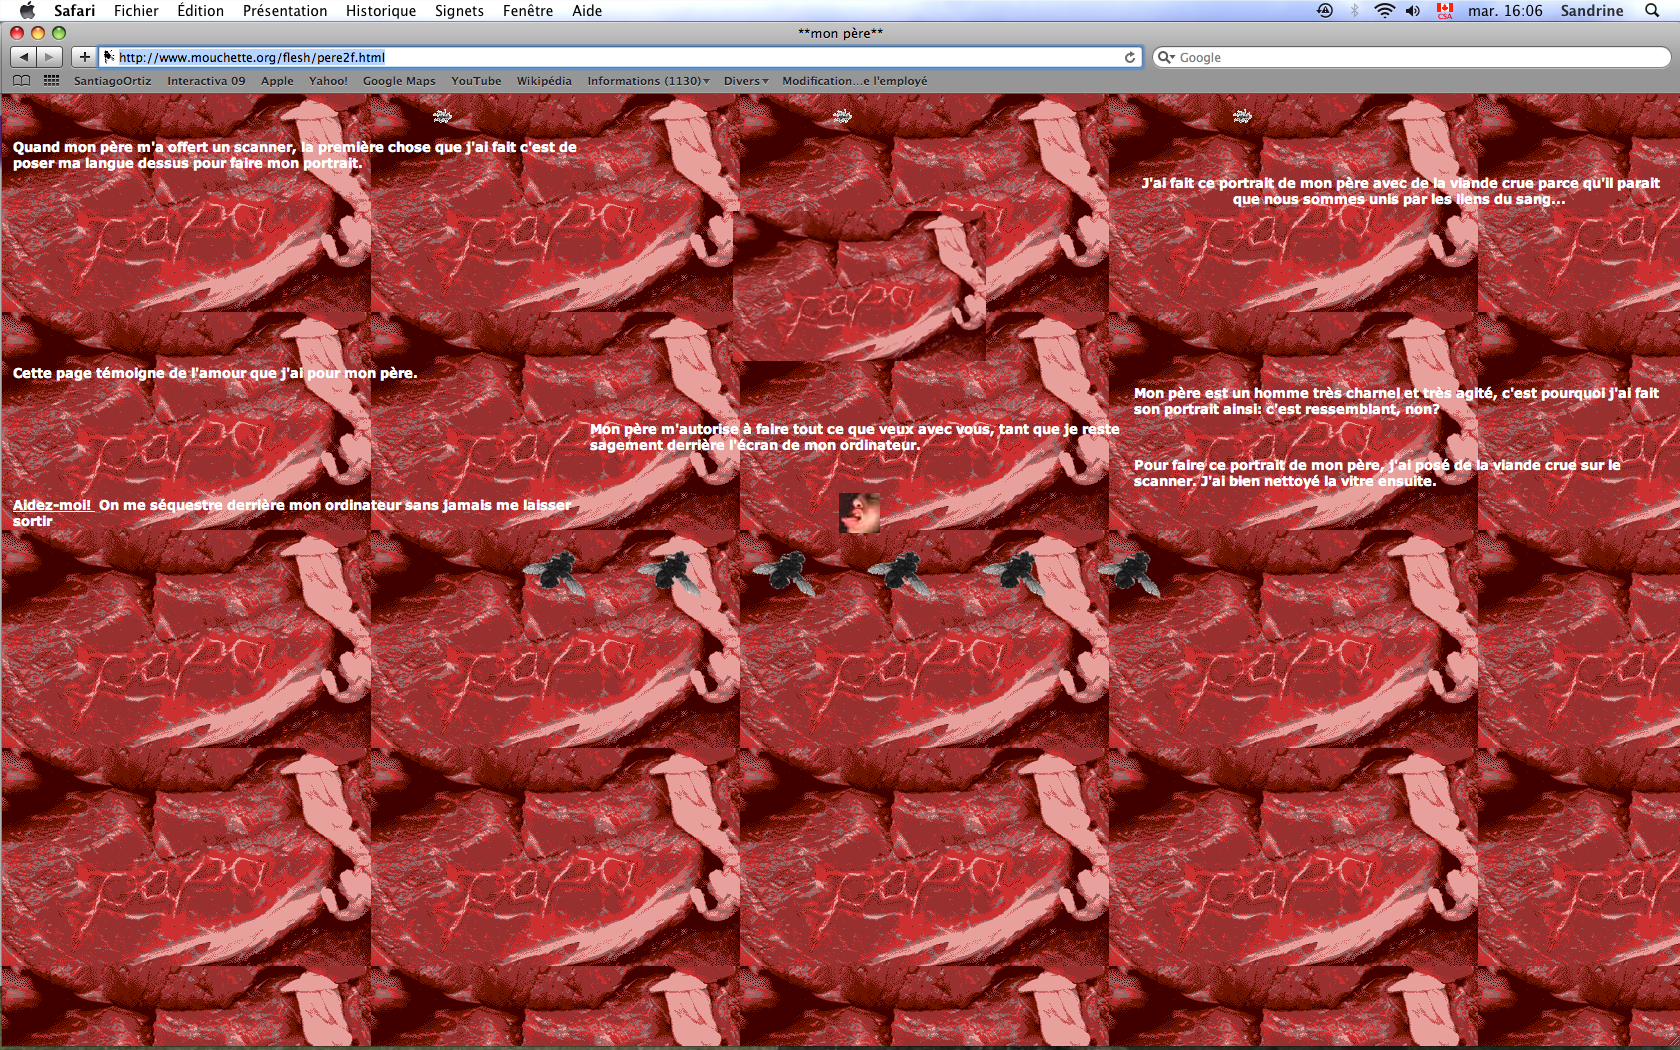Click the second fly from the left
Screen dimensions: 1680x1050
(670, 573)
